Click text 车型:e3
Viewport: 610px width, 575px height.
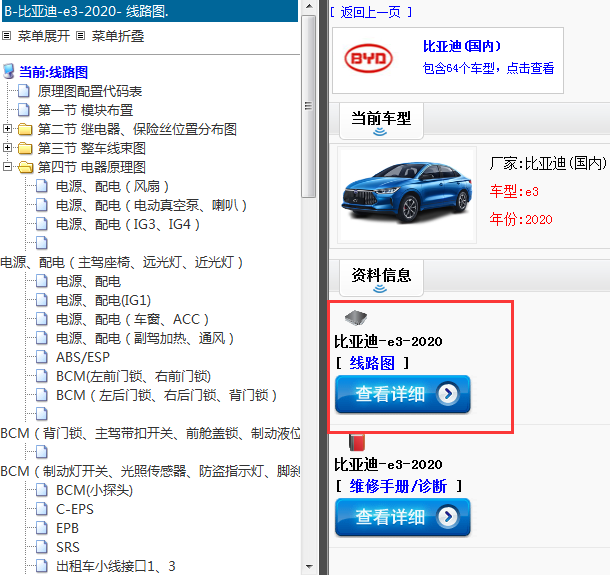514,191
